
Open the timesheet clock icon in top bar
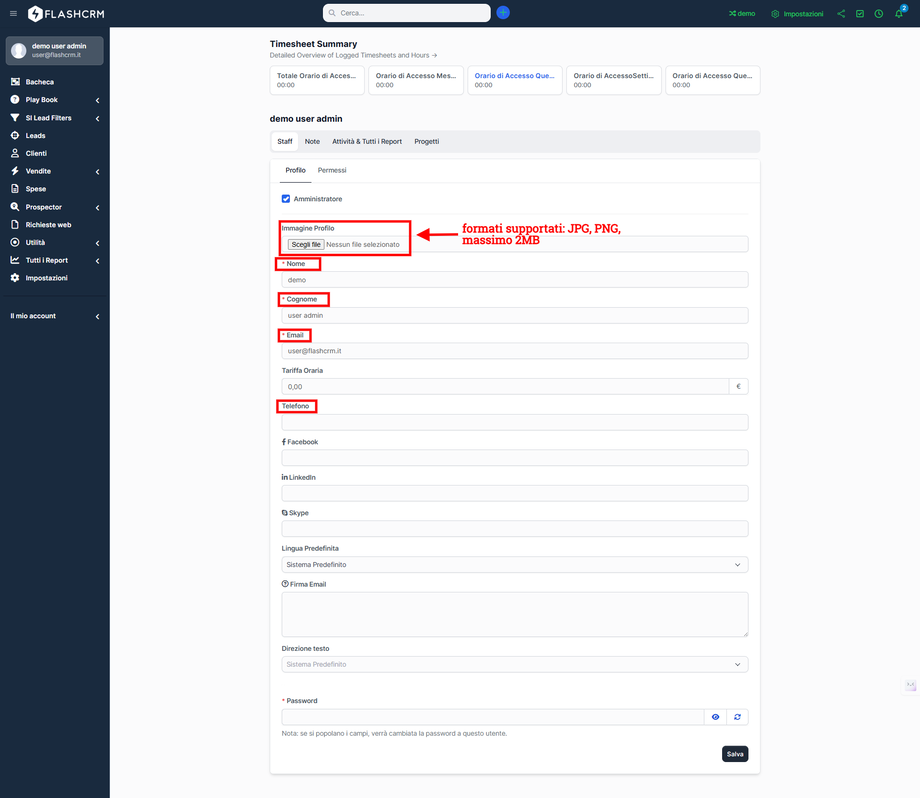click(878, 13)
